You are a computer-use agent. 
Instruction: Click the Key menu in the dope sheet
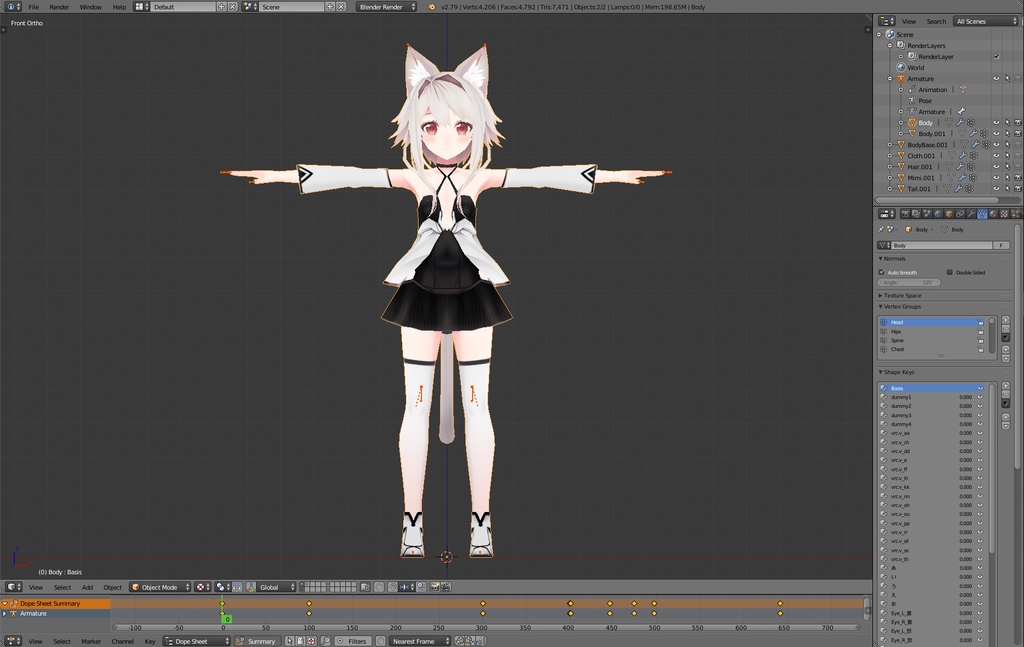[x=150, y=641]
